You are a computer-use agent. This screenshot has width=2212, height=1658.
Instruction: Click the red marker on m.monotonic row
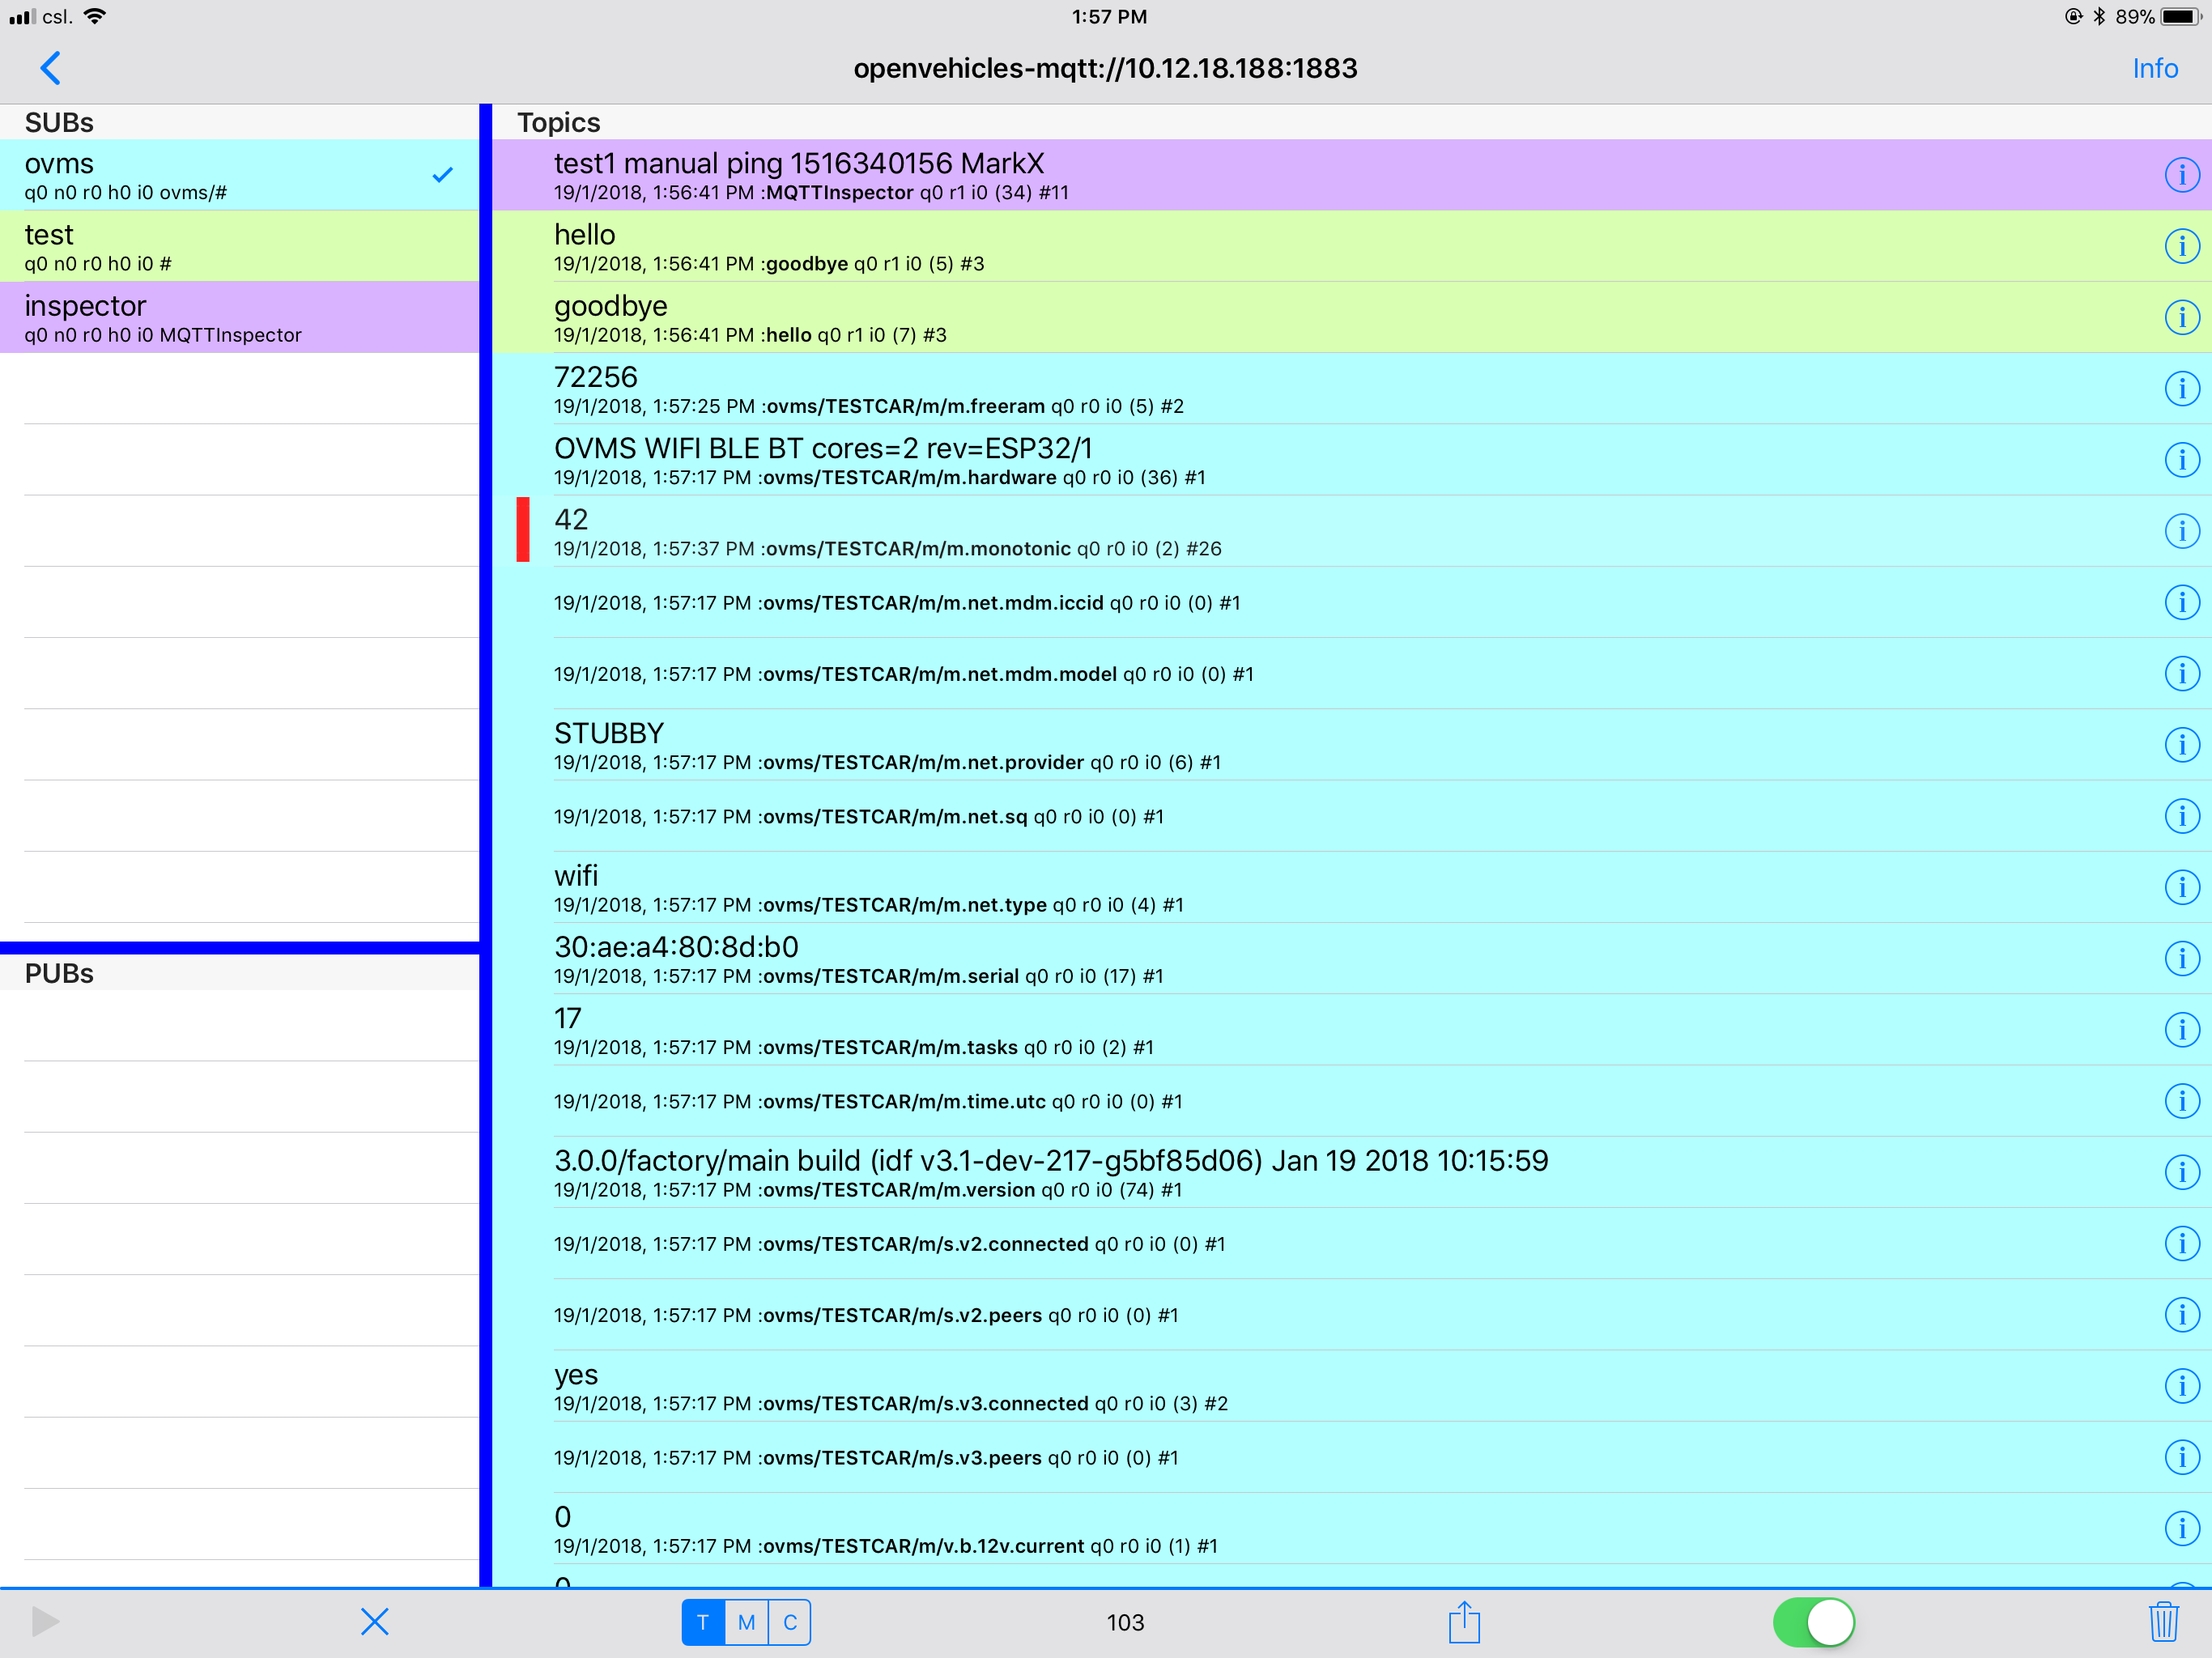(x=523, y=530)
